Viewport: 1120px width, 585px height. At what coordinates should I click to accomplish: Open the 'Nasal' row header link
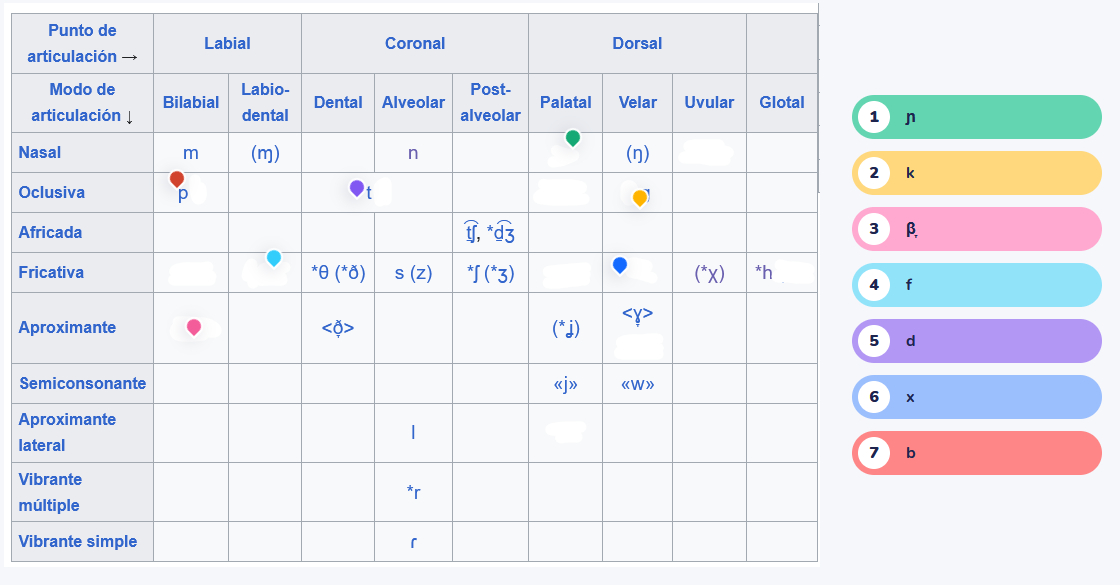[40, 152]
